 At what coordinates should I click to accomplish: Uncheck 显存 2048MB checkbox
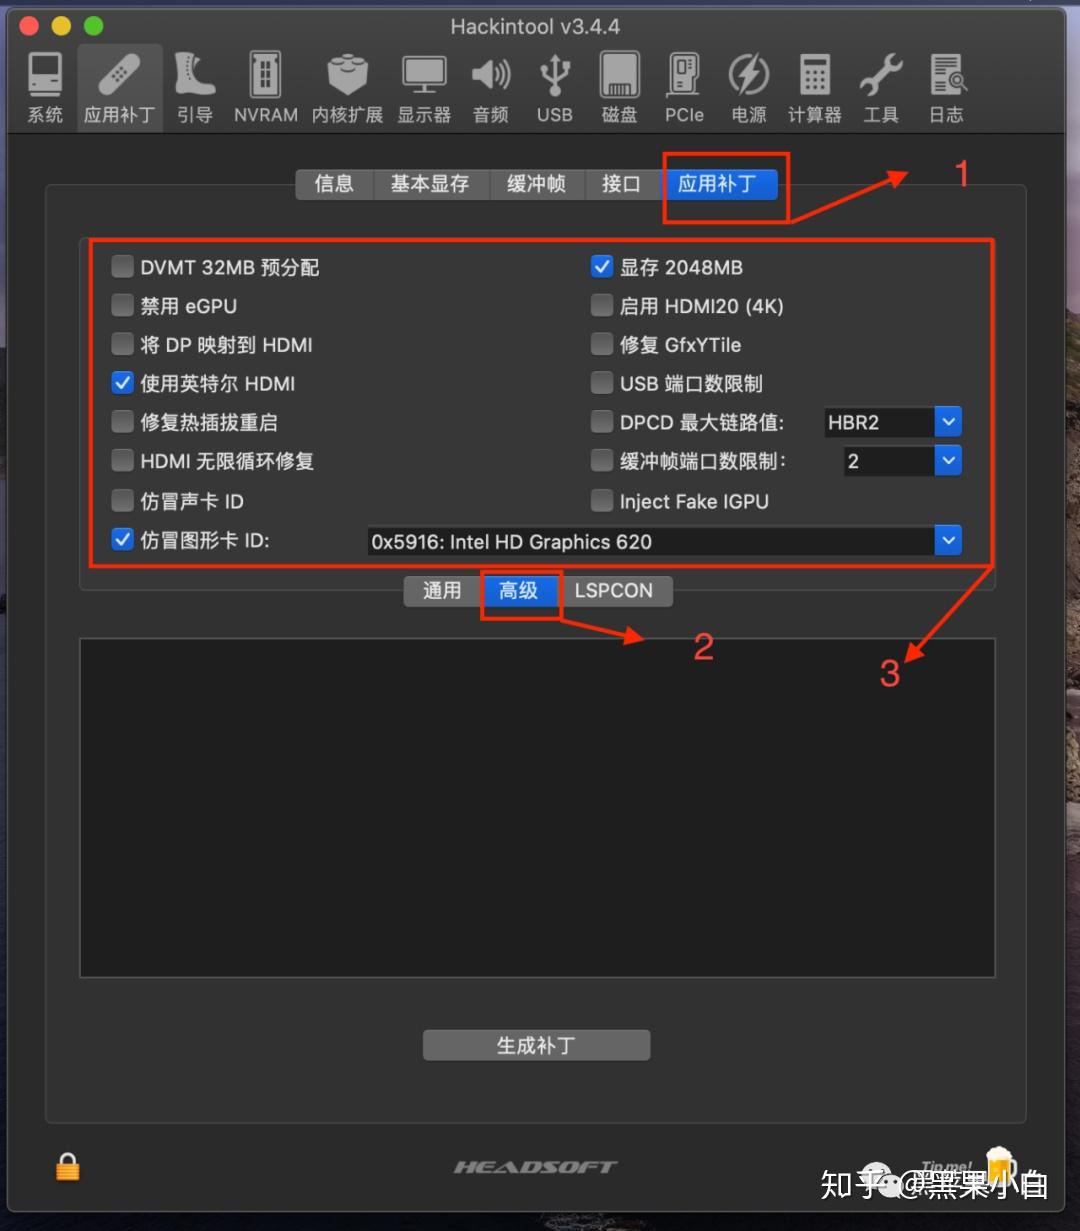601,266
